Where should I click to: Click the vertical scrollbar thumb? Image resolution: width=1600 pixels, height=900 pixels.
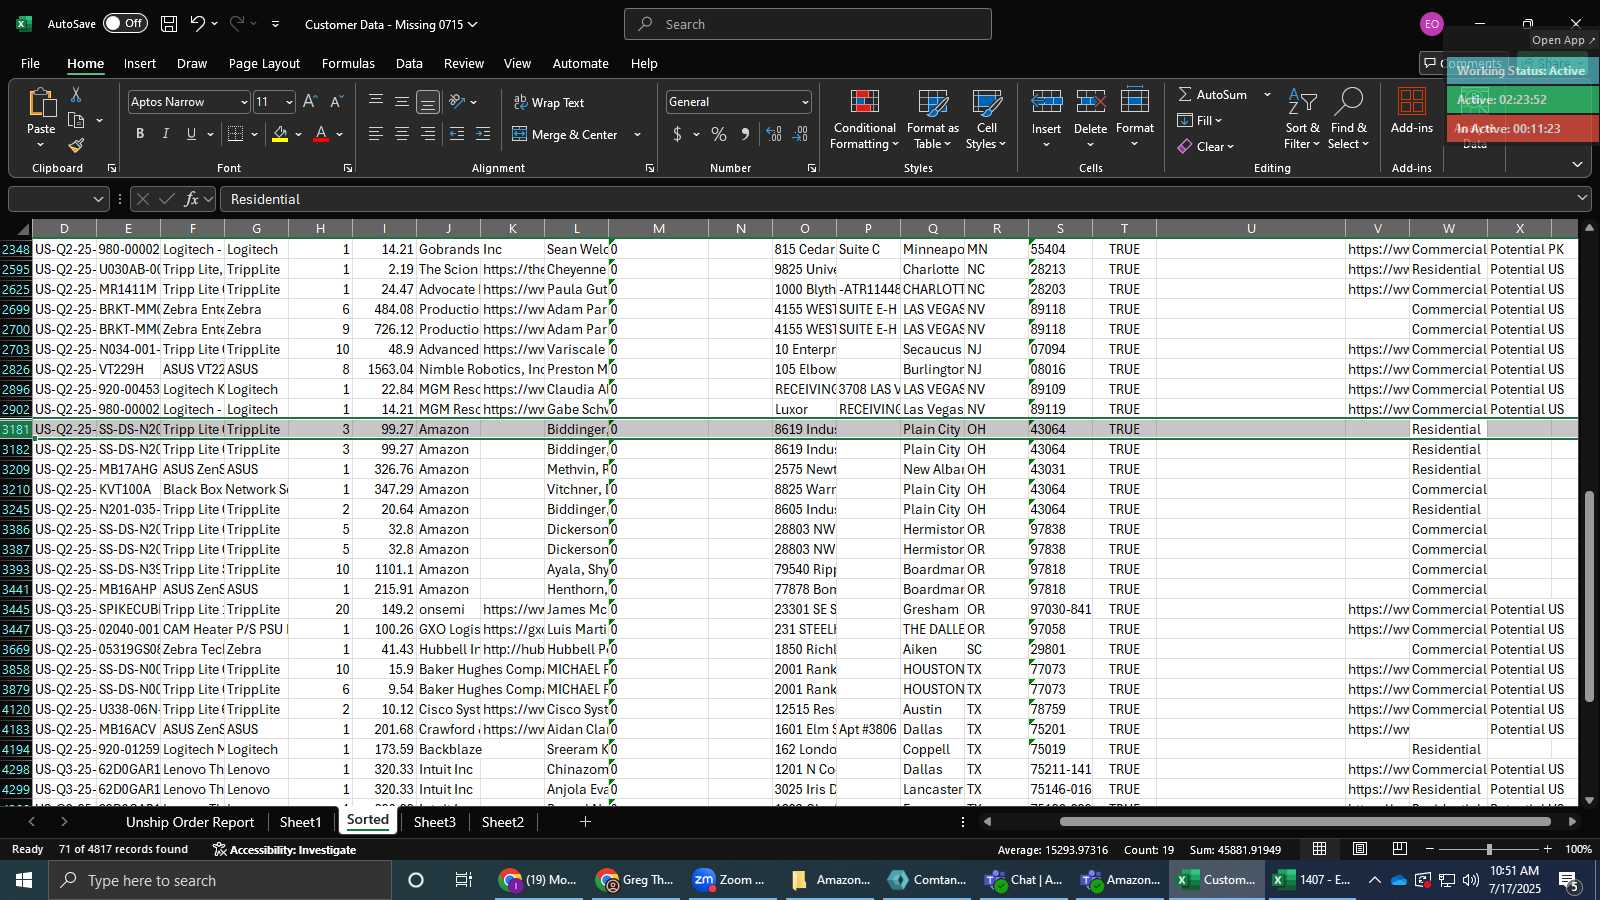pyautogui.click(x=1589, y=595)
